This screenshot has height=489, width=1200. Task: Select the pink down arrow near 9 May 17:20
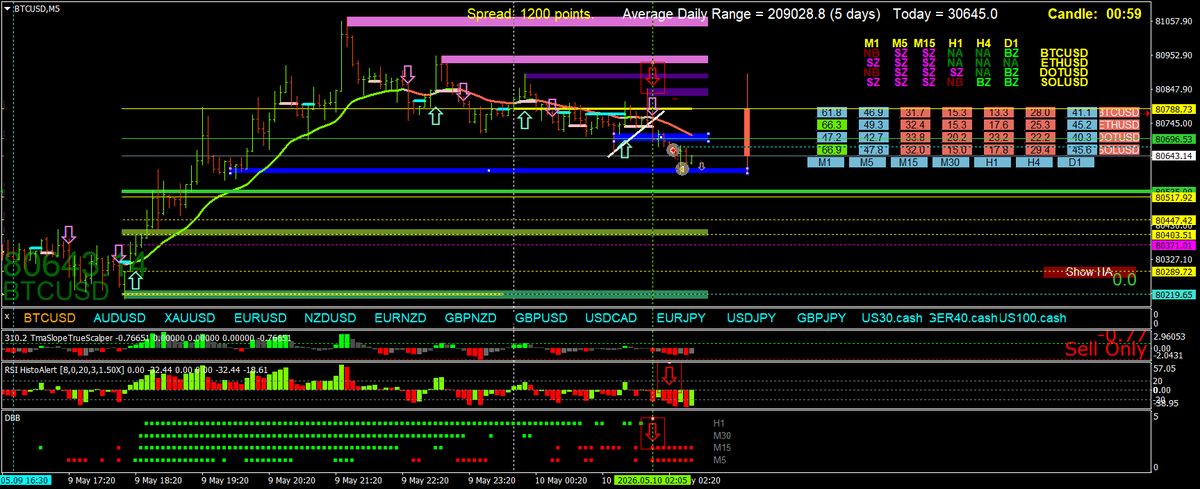click(68, 235)
